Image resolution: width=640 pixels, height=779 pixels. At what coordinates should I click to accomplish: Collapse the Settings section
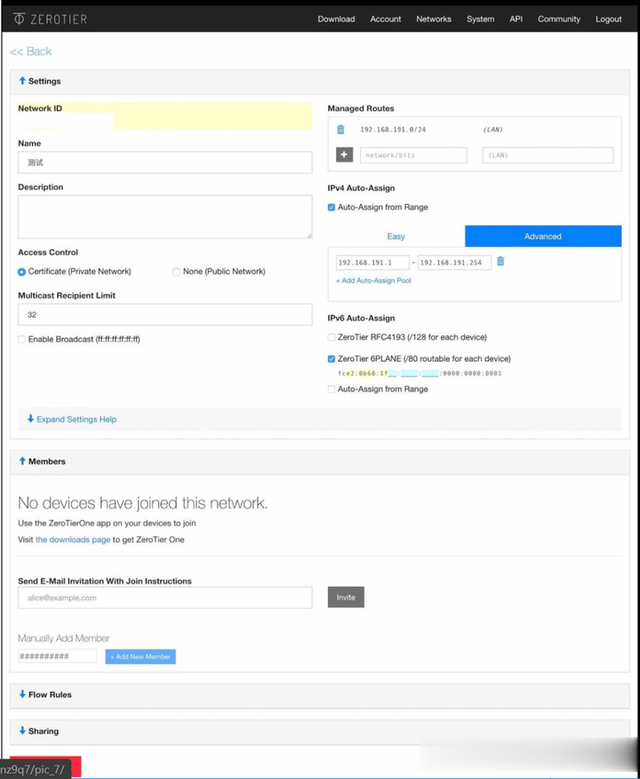coord(40,81)
